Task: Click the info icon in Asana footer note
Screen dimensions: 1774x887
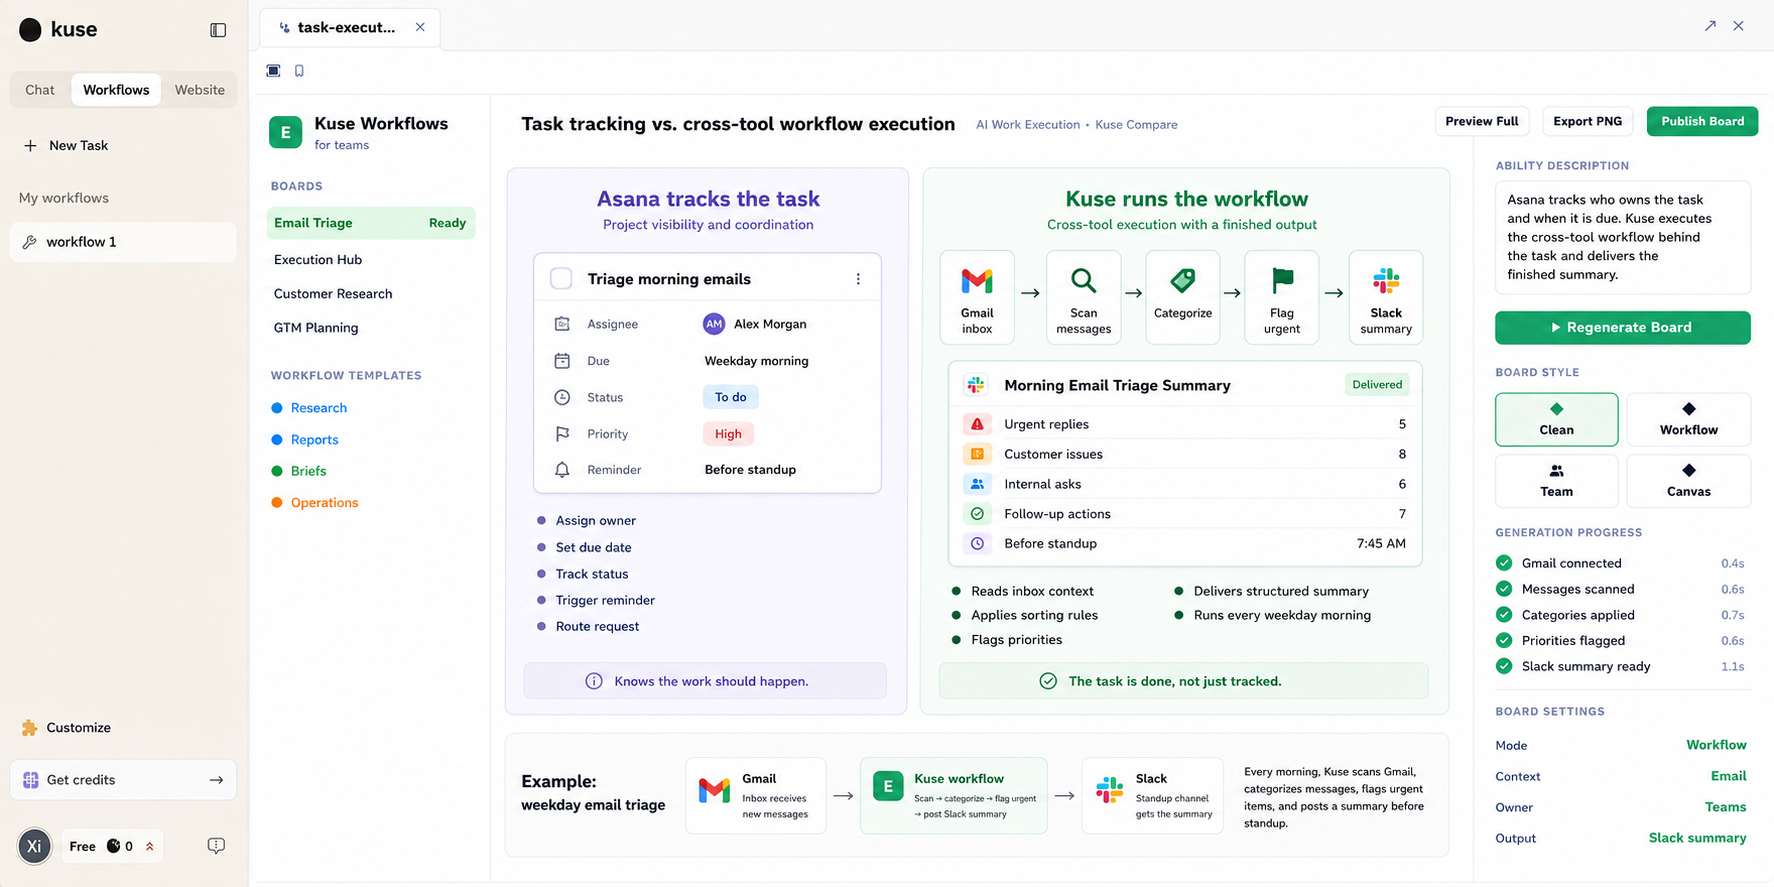Action: click(594, 681)
